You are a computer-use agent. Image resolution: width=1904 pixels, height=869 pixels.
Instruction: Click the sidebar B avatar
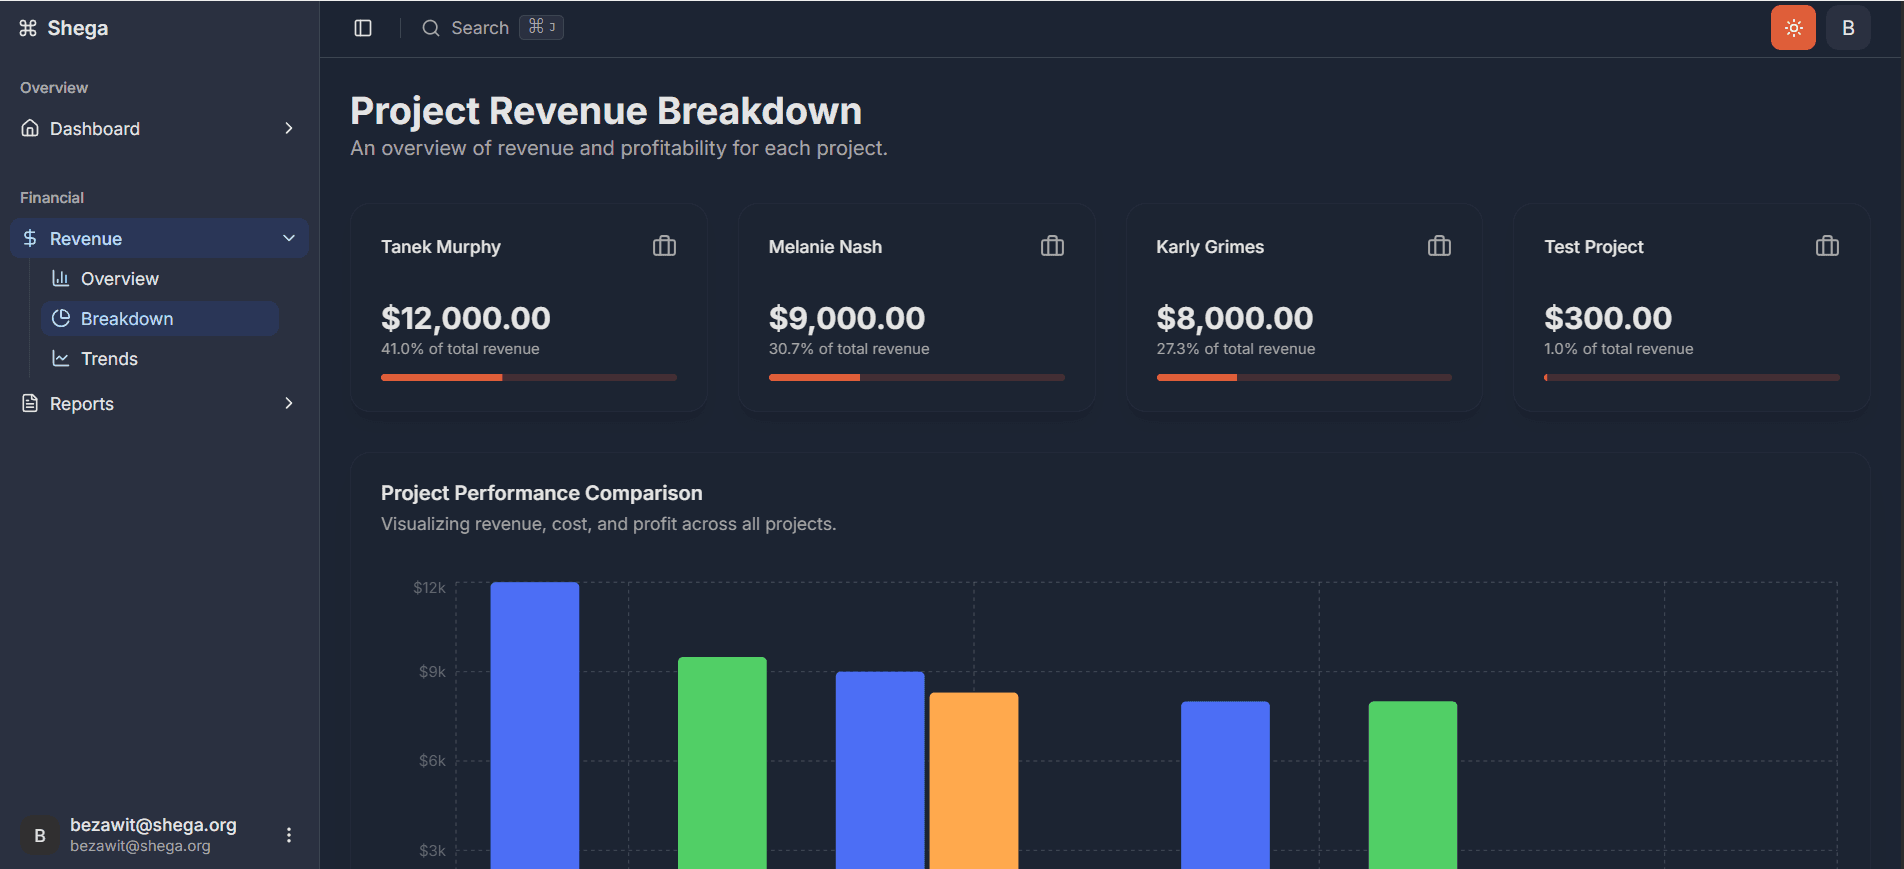40,835
